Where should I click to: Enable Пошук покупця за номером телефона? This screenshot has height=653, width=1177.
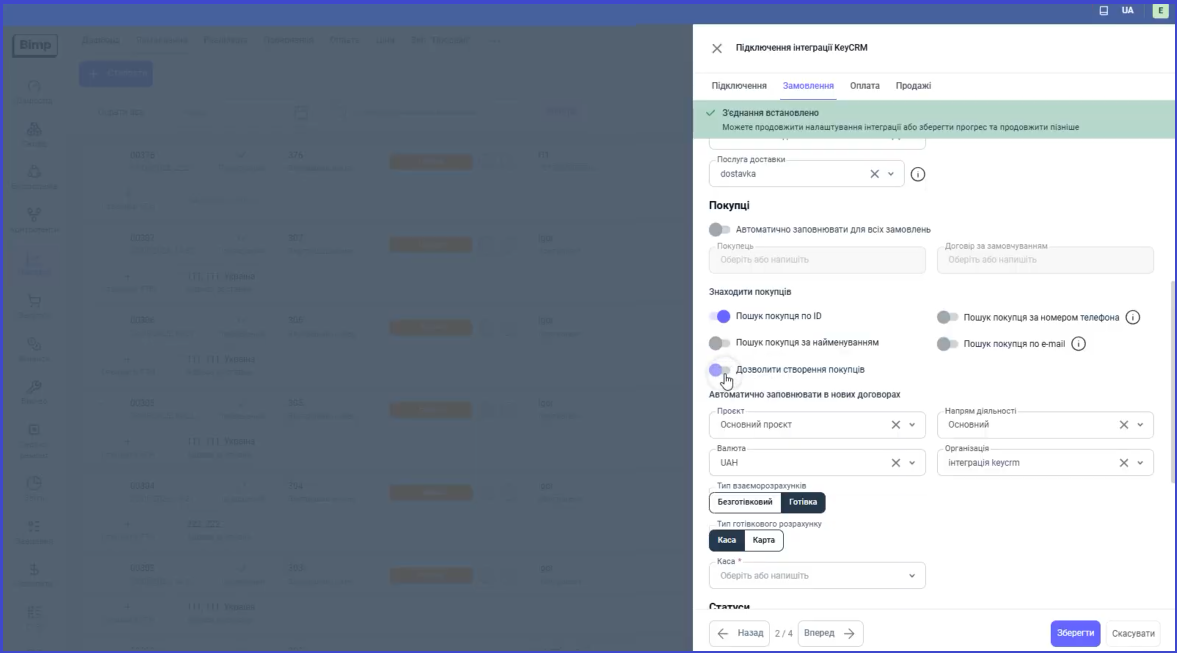(947, 317)
